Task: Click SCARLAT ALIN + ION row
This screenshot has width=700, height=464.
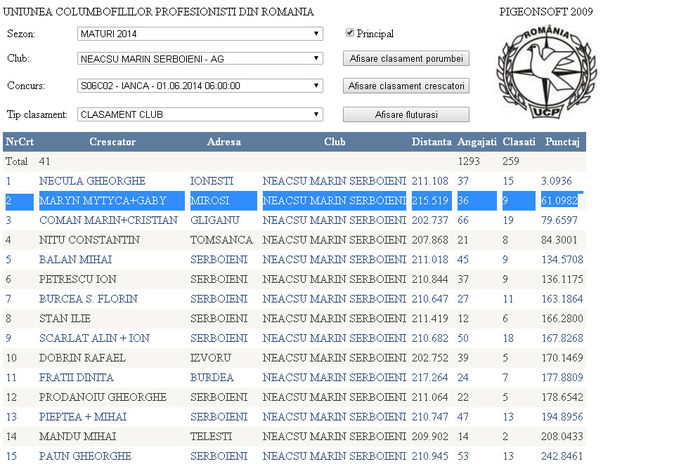Action: (94, 338)
